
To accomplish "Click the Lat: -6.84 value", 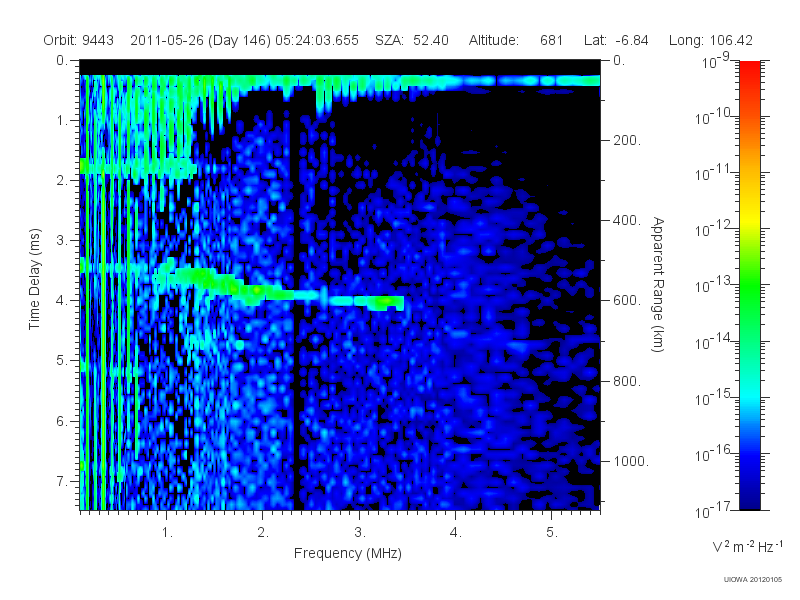I will coord(616,40).
